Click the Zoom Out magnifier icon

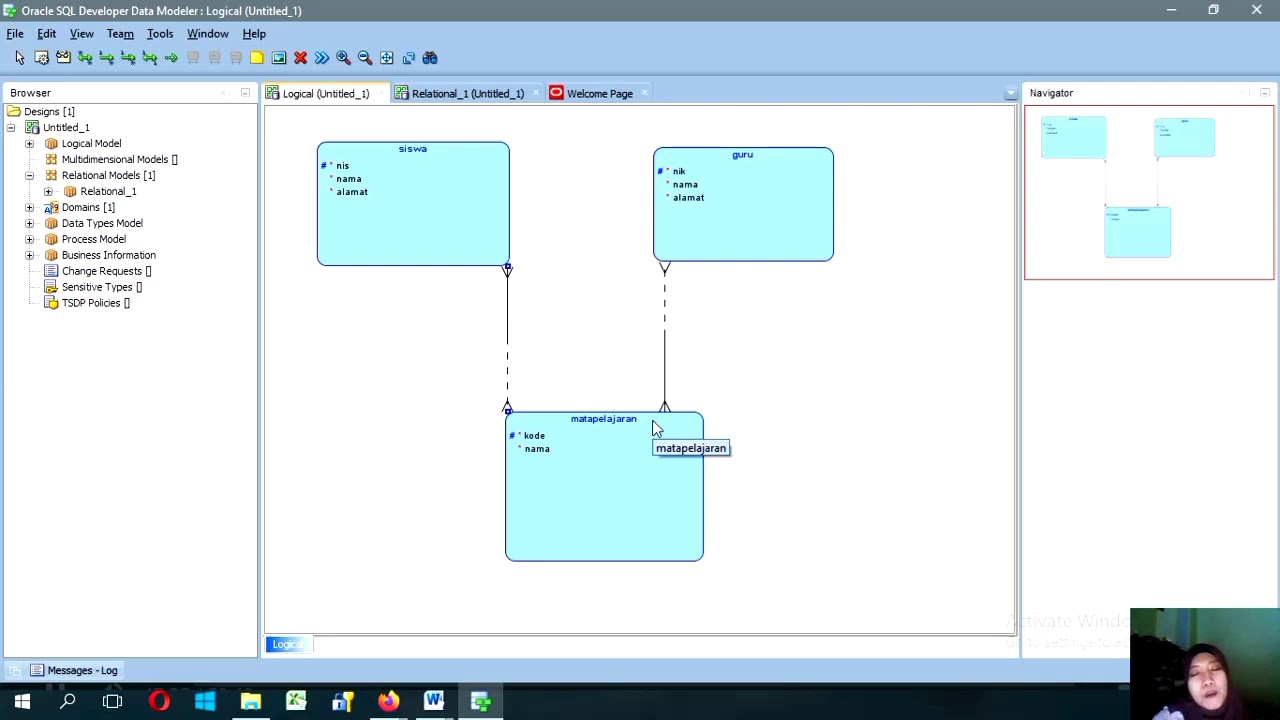click(x=365, y=58)
